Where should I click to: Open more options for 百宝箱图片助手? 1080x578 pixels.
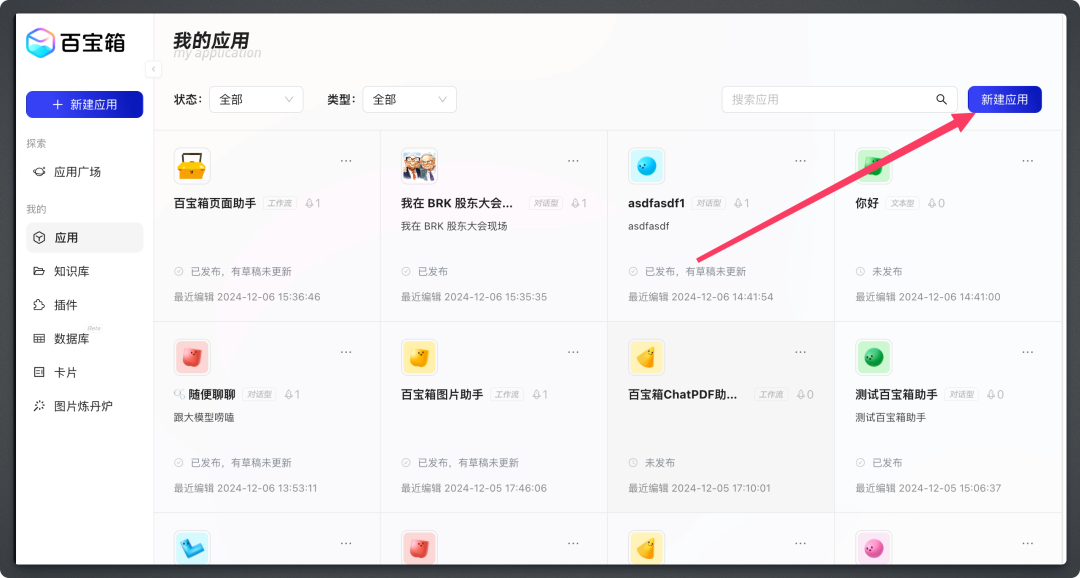point(573,353)
